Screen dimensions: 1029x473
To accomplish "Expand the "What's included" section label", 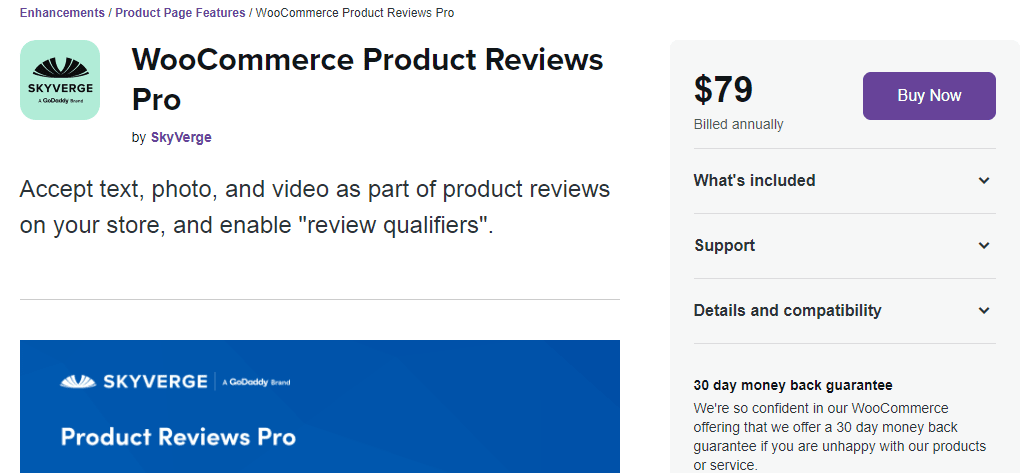I will tap(754, 181).
